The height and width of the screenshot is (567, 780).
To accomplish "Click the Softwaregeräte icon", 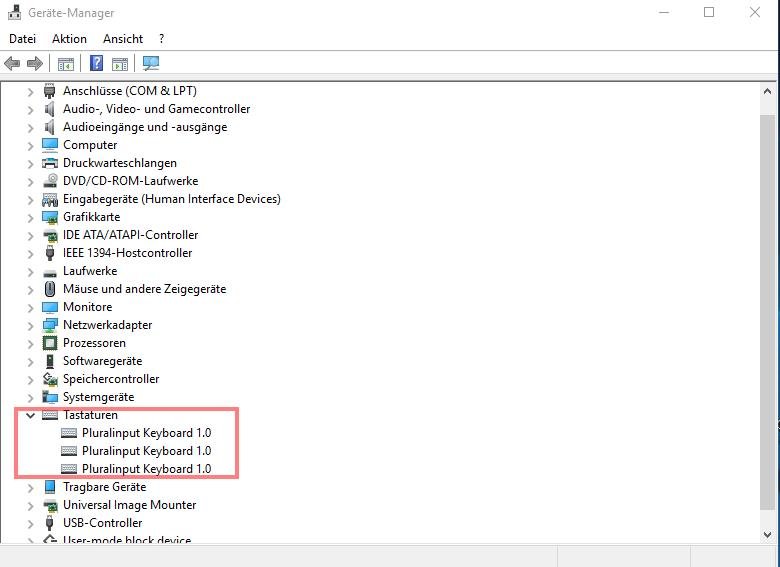I will pyautogui.click(x=49, y=361).
